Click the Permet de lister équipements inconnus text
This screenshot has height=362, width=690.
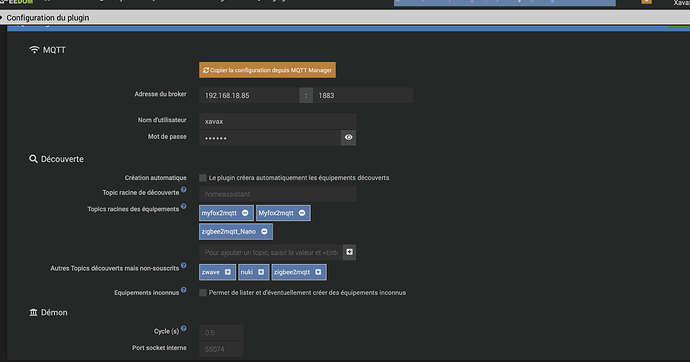tap(307, 293)
